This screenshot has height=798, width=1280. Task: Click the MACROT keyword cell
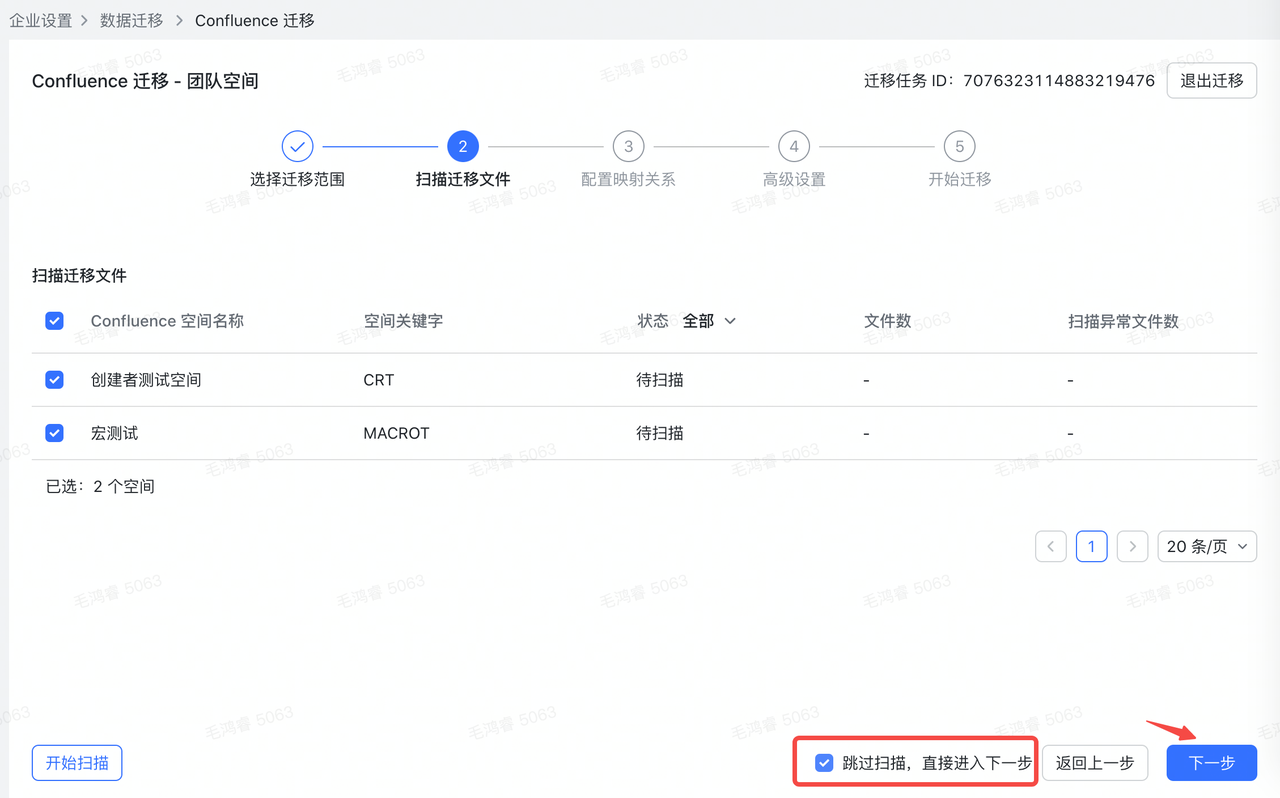pos(397,433)
